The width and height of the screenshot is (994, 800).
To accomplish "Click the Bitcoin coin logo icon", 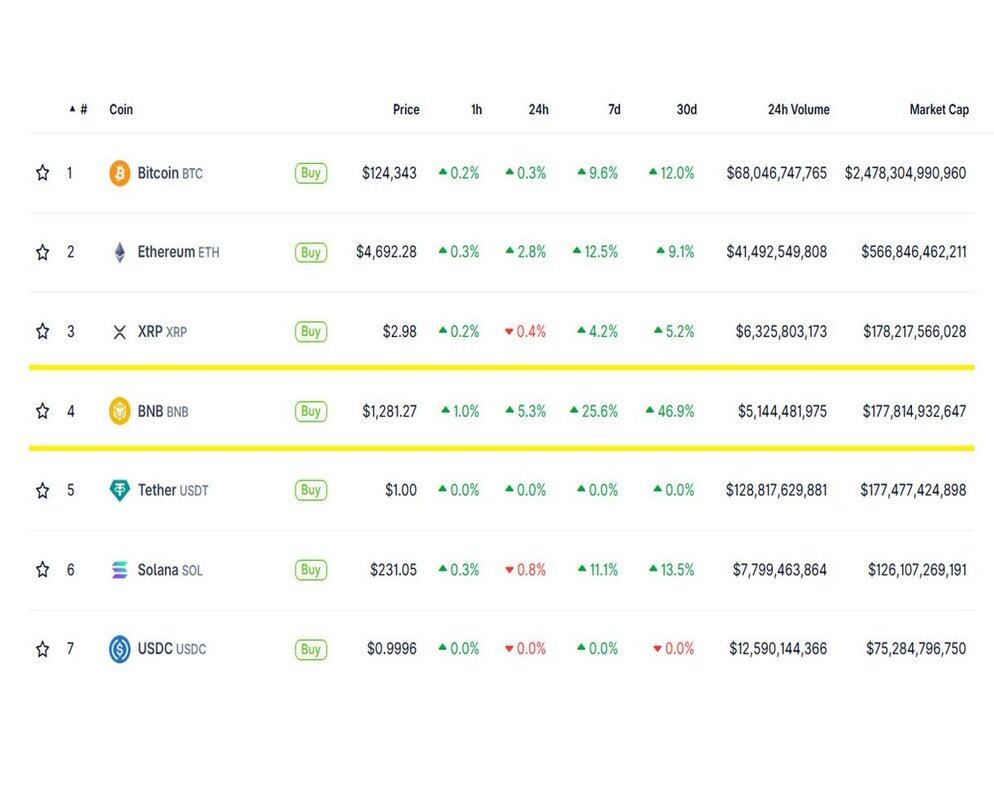I will click(x=120, y=173).
